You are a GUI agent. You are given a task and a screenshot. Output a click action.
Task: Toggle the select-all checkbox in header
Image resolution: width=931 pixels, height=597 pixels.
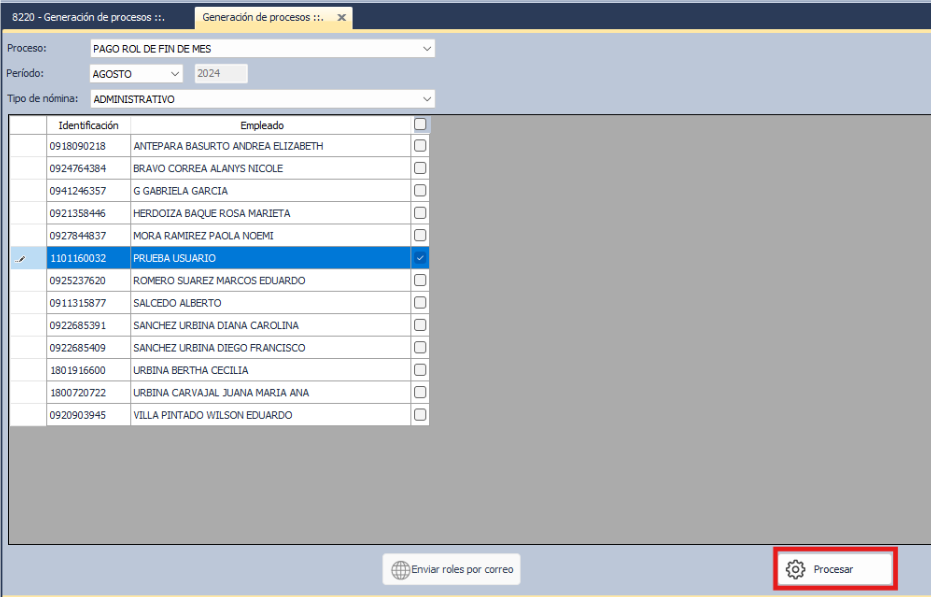click(x=420, y=125)
